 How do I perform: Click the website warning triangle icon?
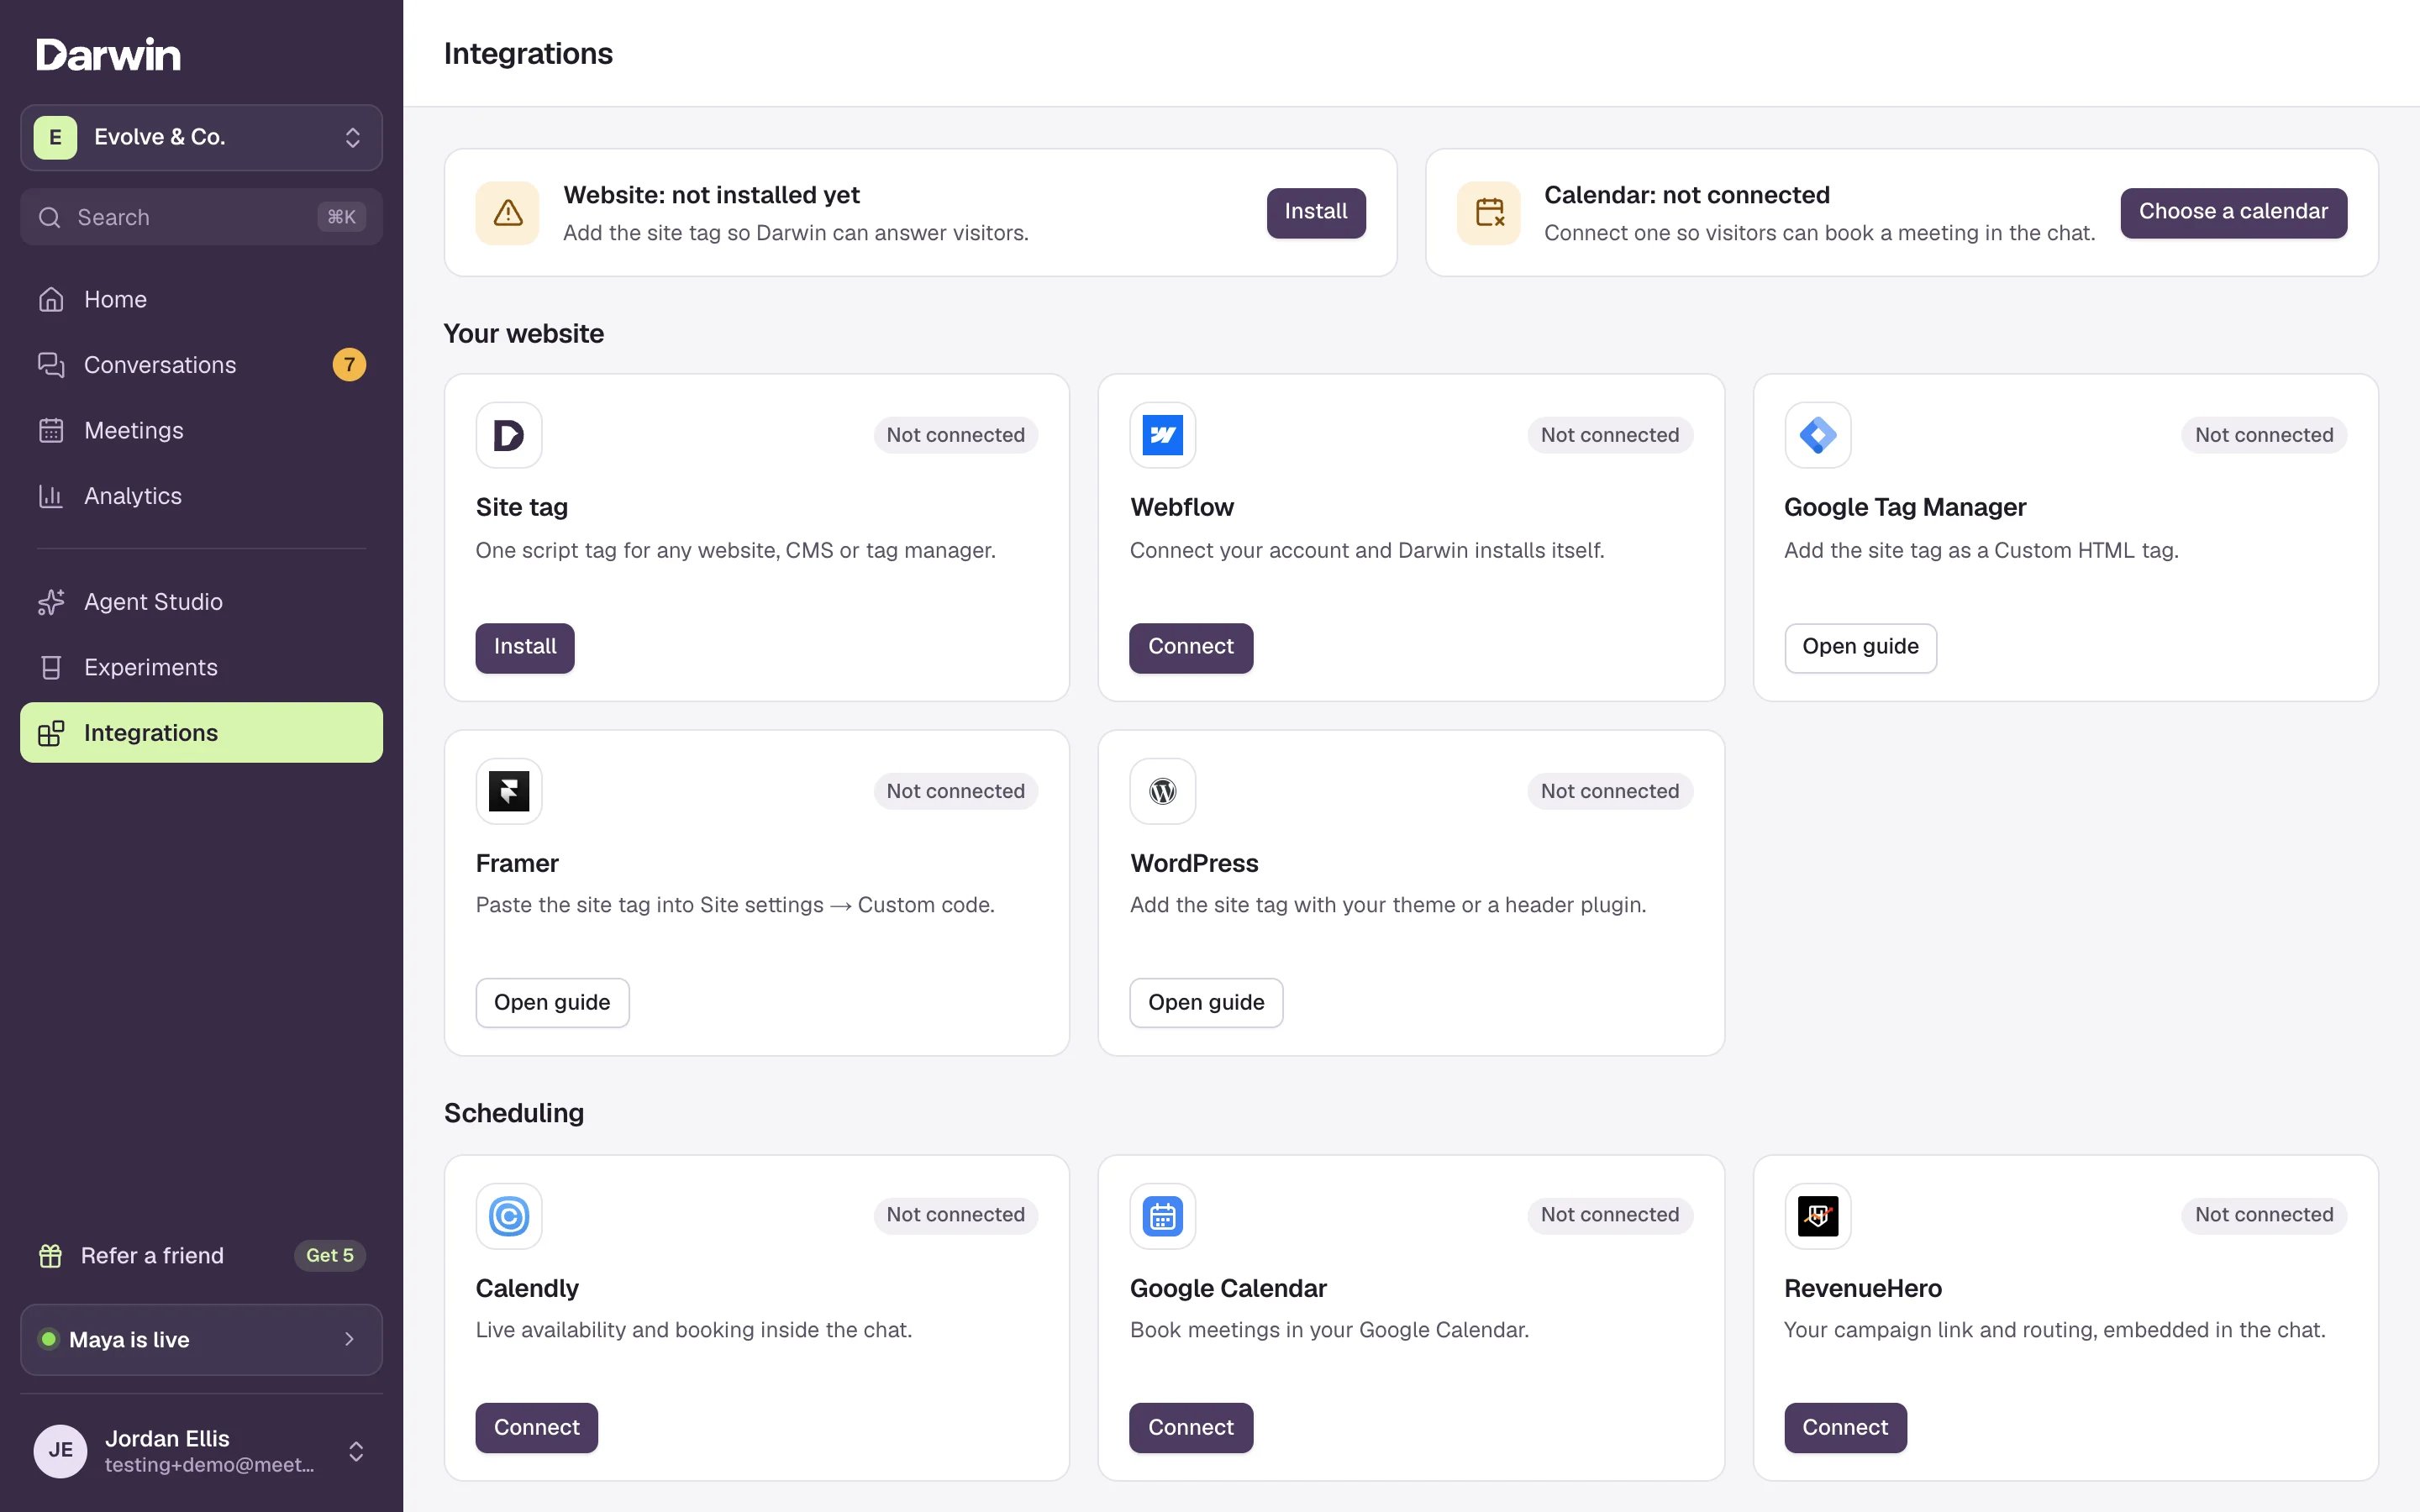point(508,213)
